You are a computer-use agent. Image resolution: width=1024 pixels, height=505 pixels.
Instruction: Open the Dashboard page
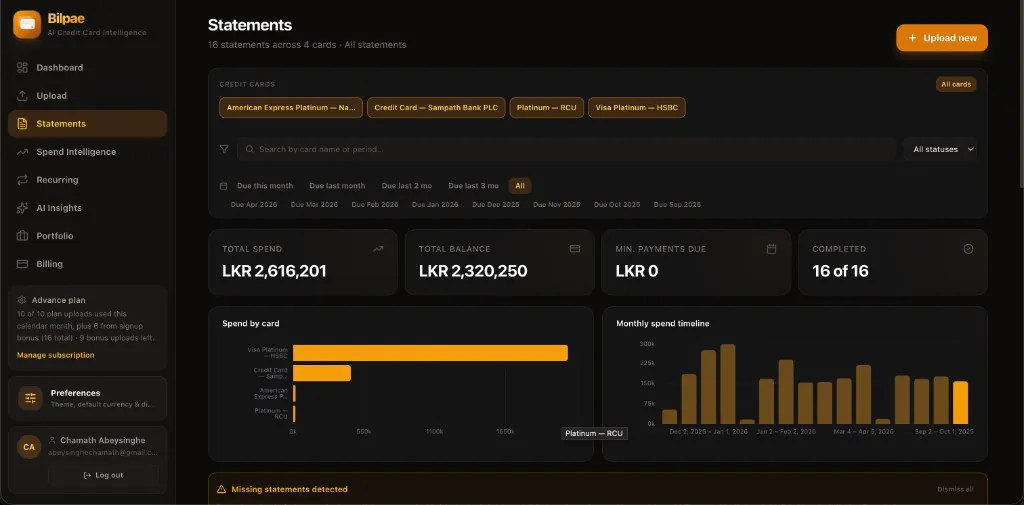pyautogui.click(x=88, y=68)
